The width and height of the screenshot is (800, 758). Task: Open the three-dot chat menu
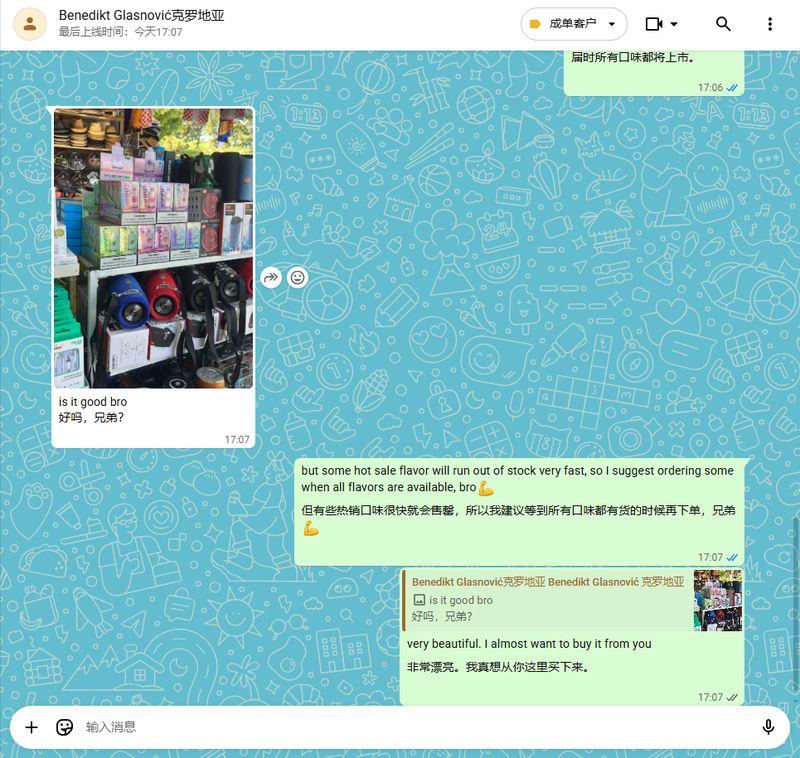tap(770, 24)
